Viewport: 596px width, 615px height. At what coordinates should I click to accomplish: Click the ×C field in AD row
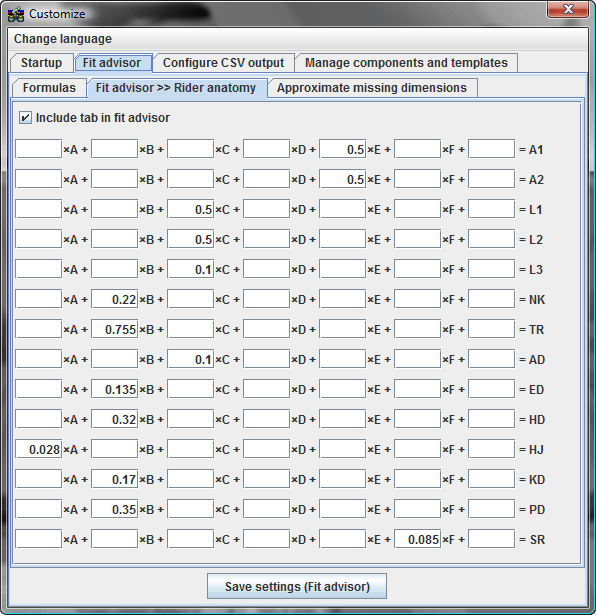191,359
